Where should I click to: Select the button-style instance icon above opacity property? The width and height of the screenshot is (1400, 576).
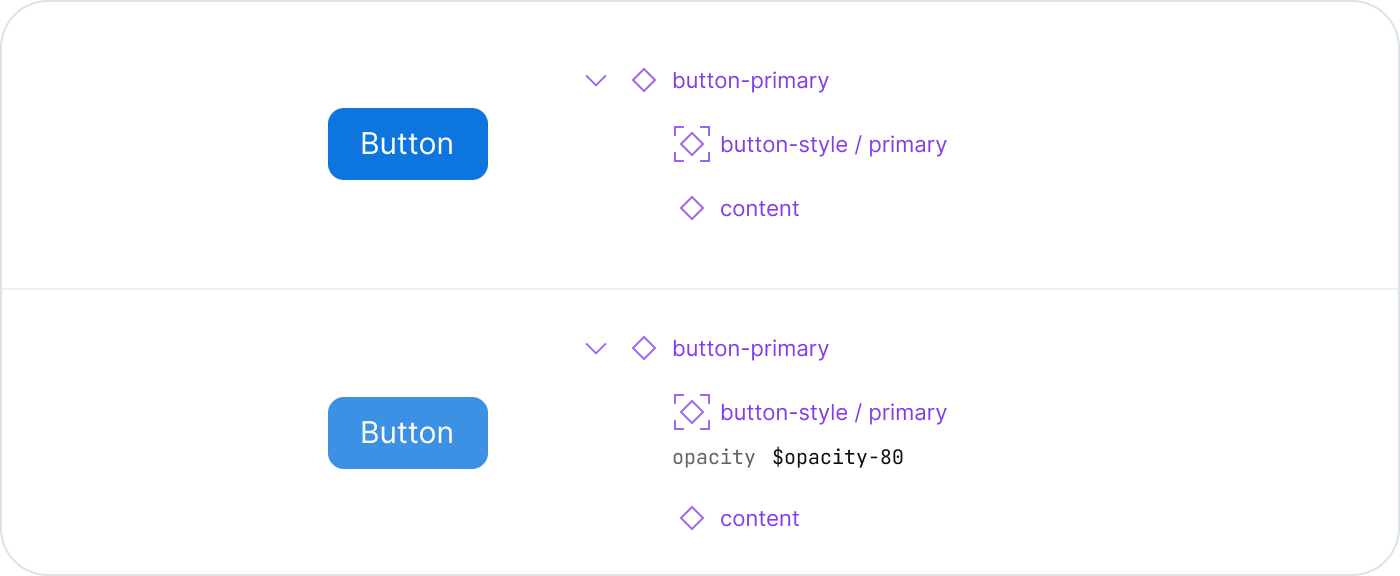(692, 412)
